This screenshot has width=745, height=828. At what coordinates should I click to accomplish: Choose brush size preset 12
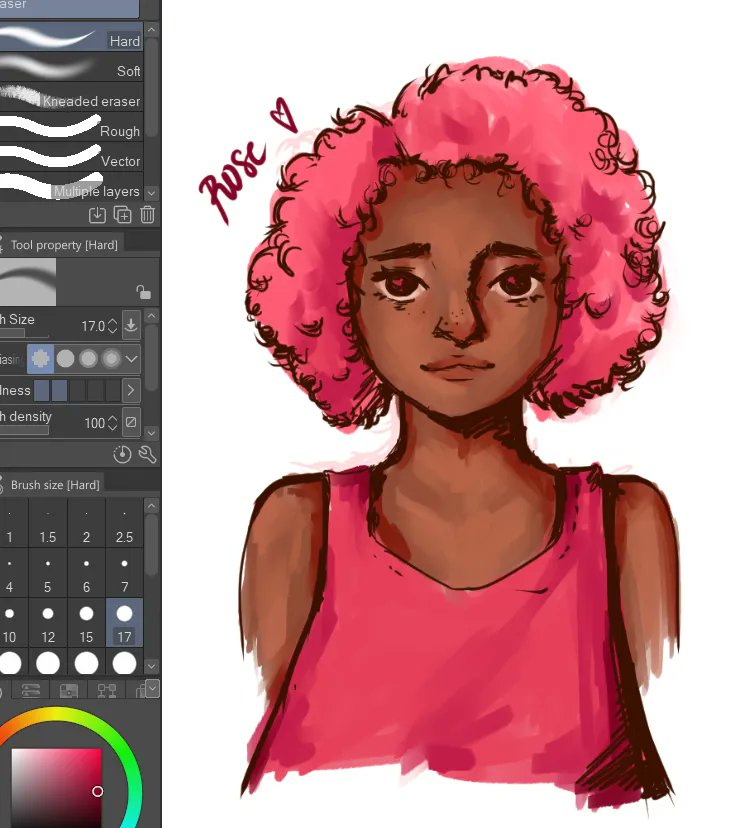point(48,623)
